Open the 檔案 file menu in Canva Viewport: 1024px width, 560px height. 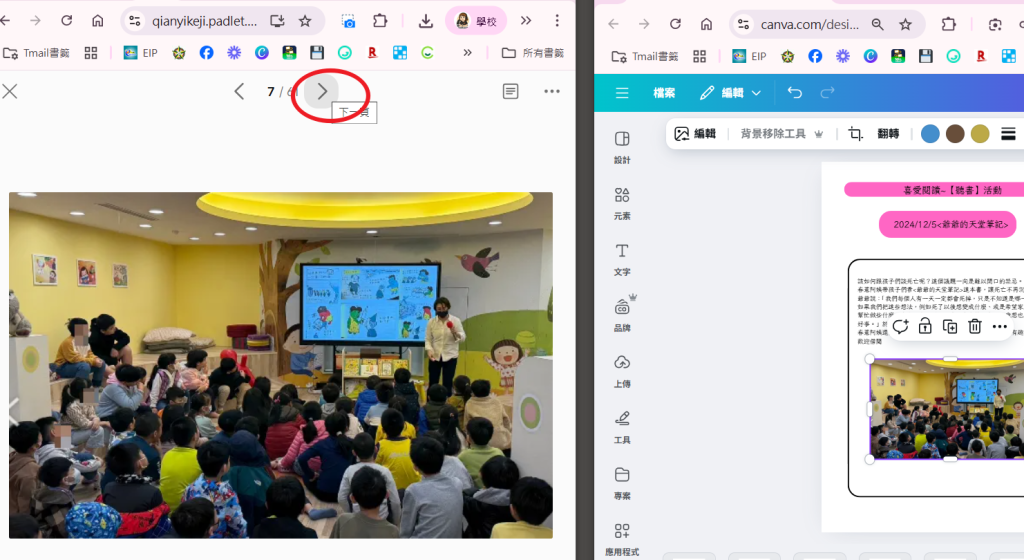click(x=664, y=93)
